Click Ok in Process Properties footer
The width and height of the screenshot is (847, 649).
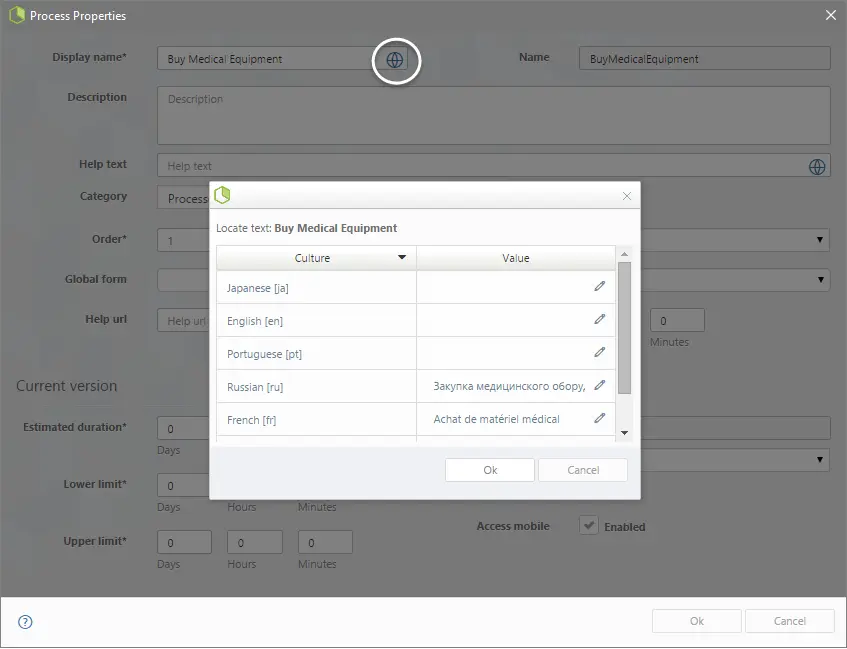697,621
